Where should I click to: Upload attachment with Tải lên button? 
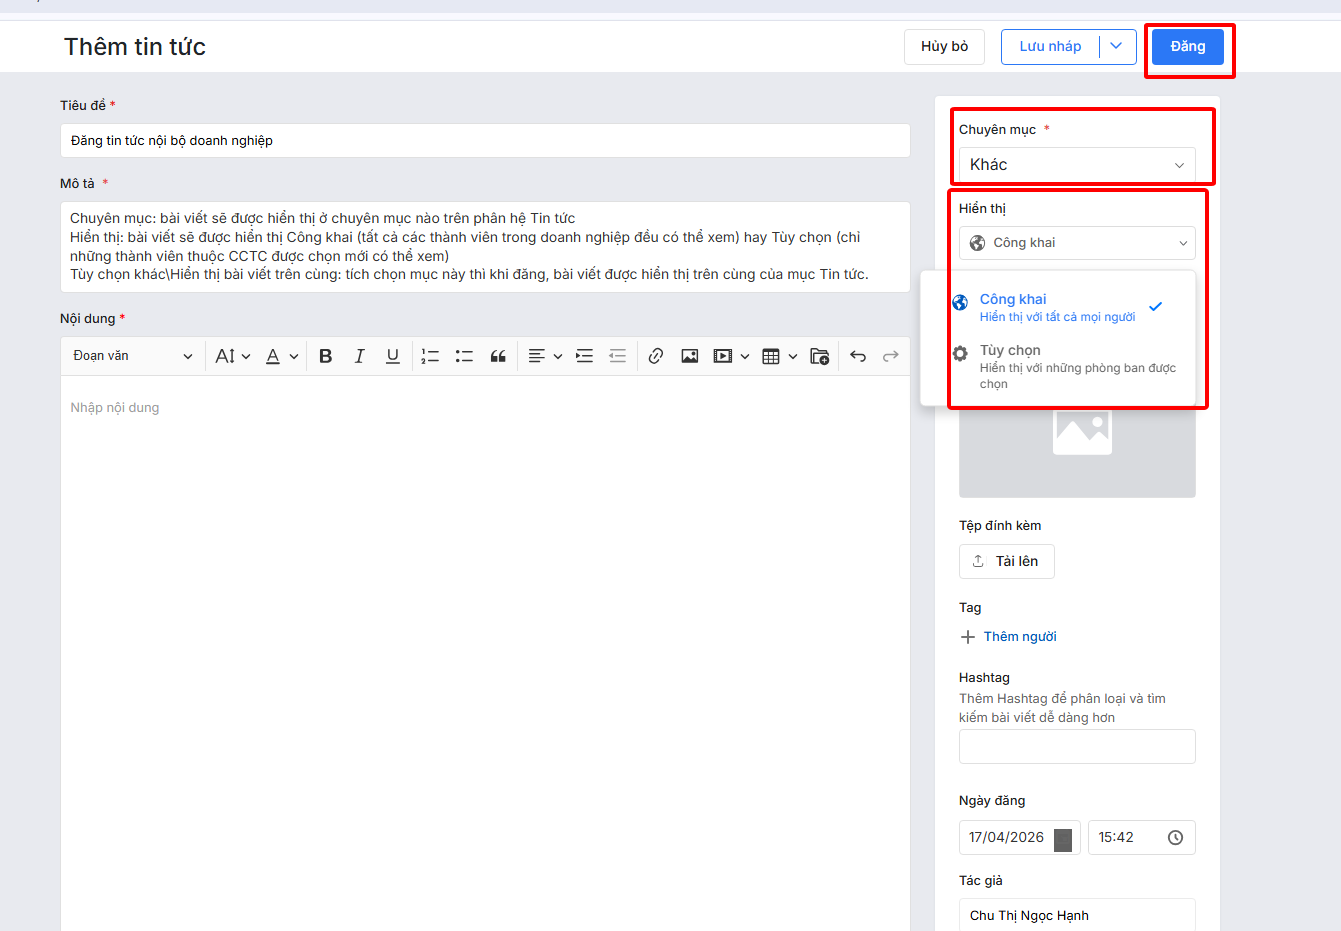click(x=1007, y=561)
